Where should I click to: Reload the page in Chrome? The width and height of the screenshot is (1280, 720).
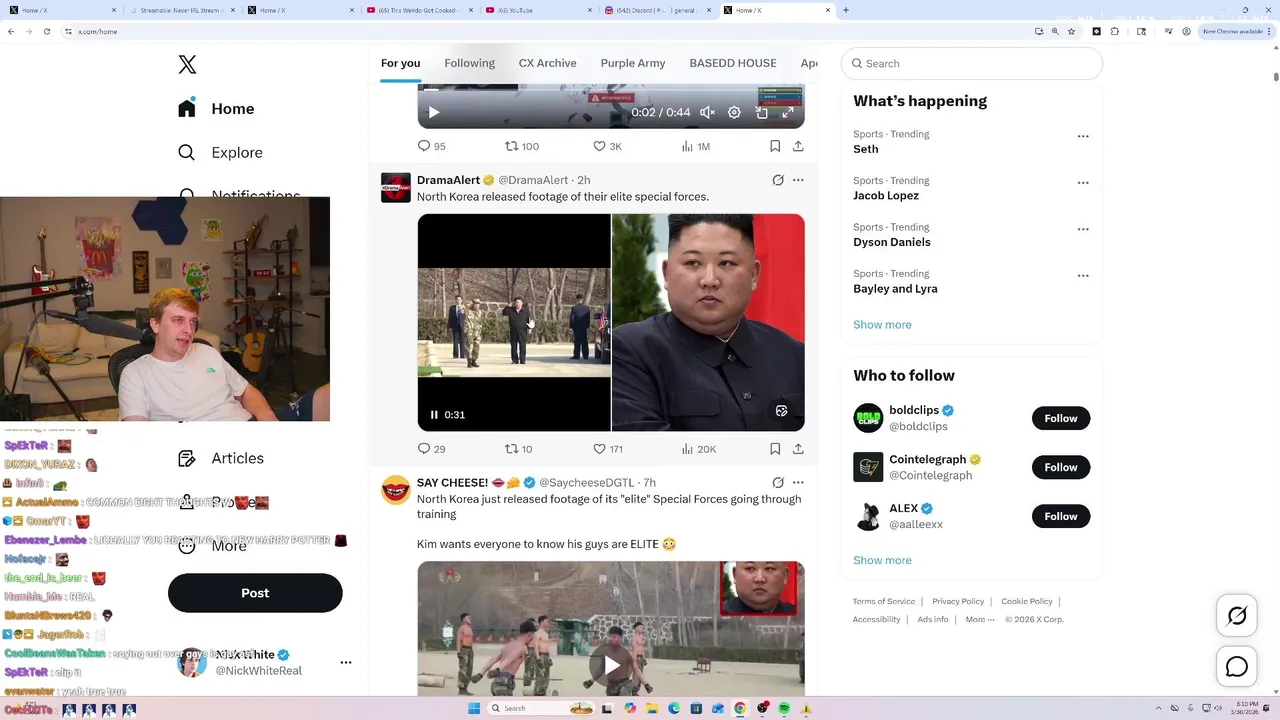[45, 31]
